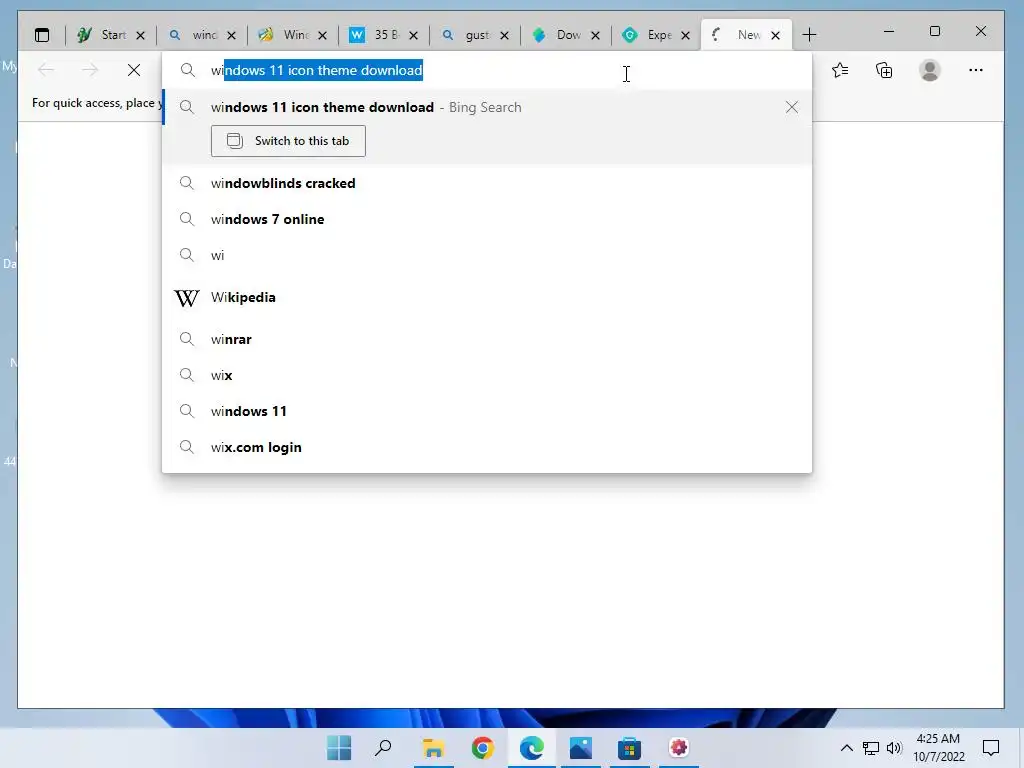Click the forward navigation arrow
1024x768 pixels.
point(89,70)
